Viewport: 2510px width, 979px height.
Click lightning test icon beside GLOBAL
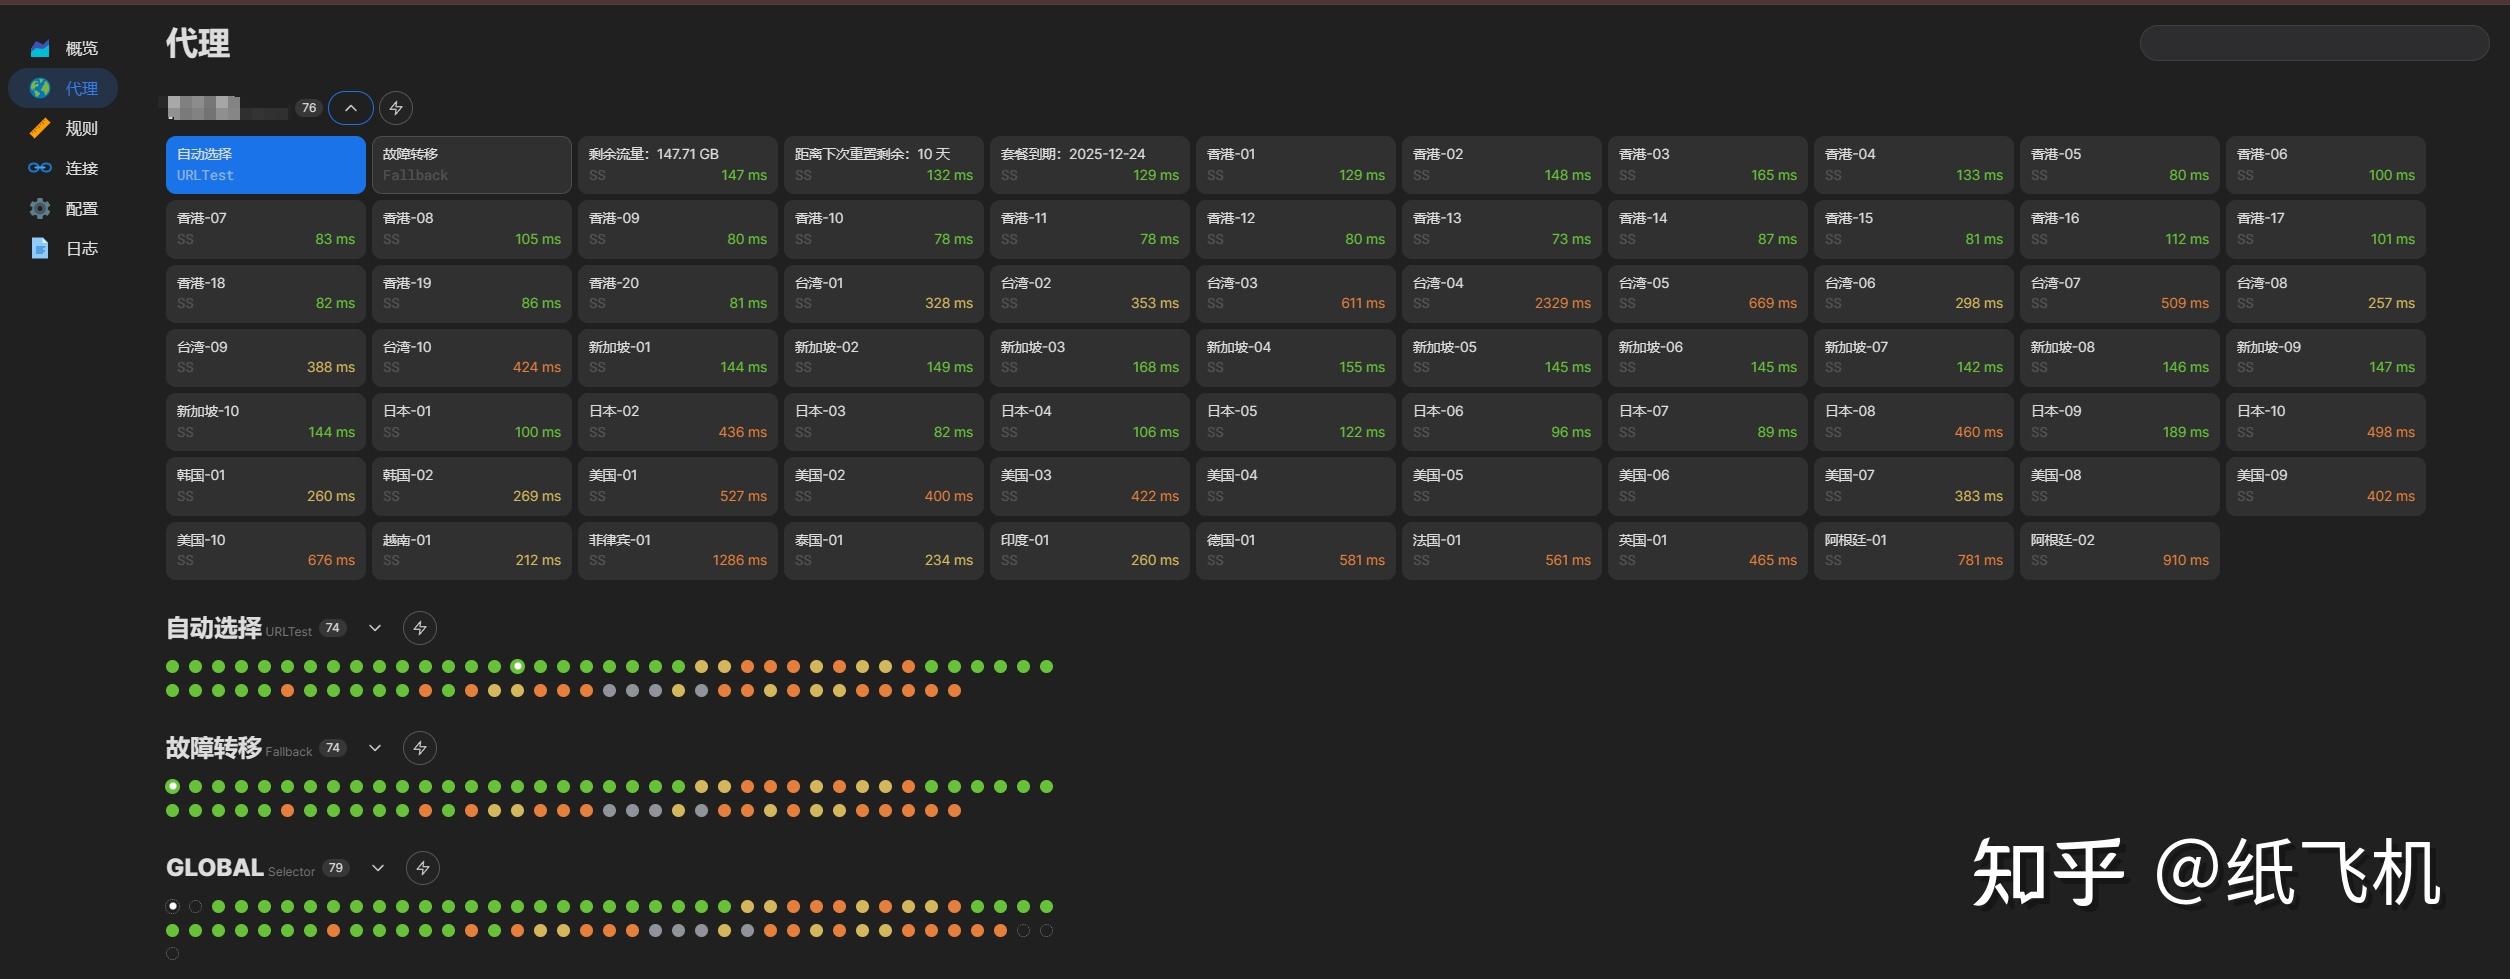424,867
